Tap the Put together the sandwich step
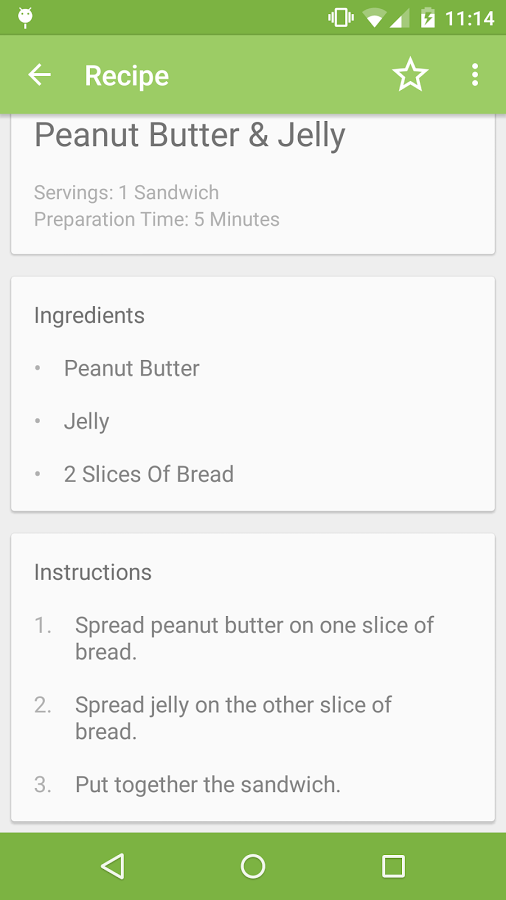 (x=208, y=785)
